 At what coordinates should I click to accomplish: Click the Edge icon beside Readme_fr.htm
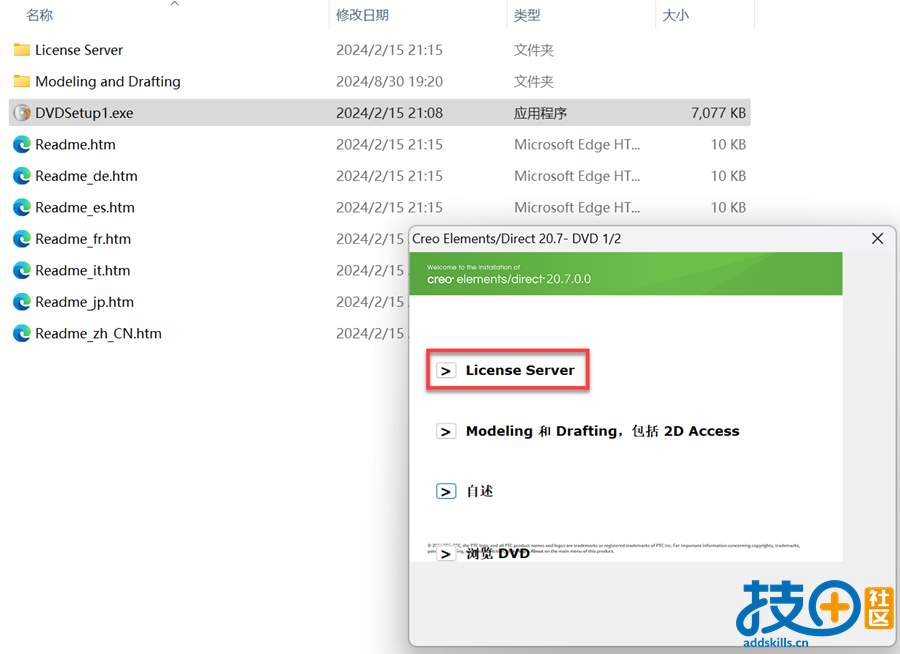click(22, 239)
